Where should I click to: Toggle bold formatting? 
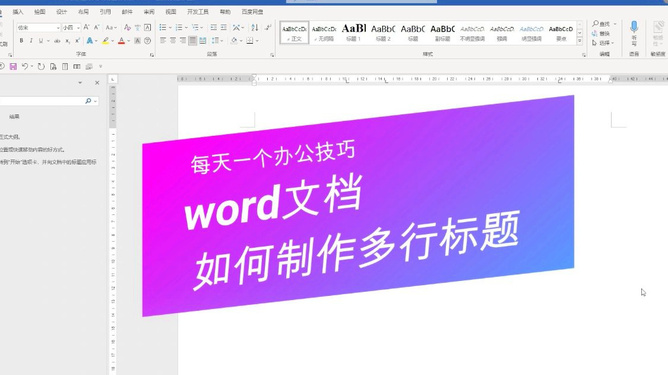[x=21, y=41]
